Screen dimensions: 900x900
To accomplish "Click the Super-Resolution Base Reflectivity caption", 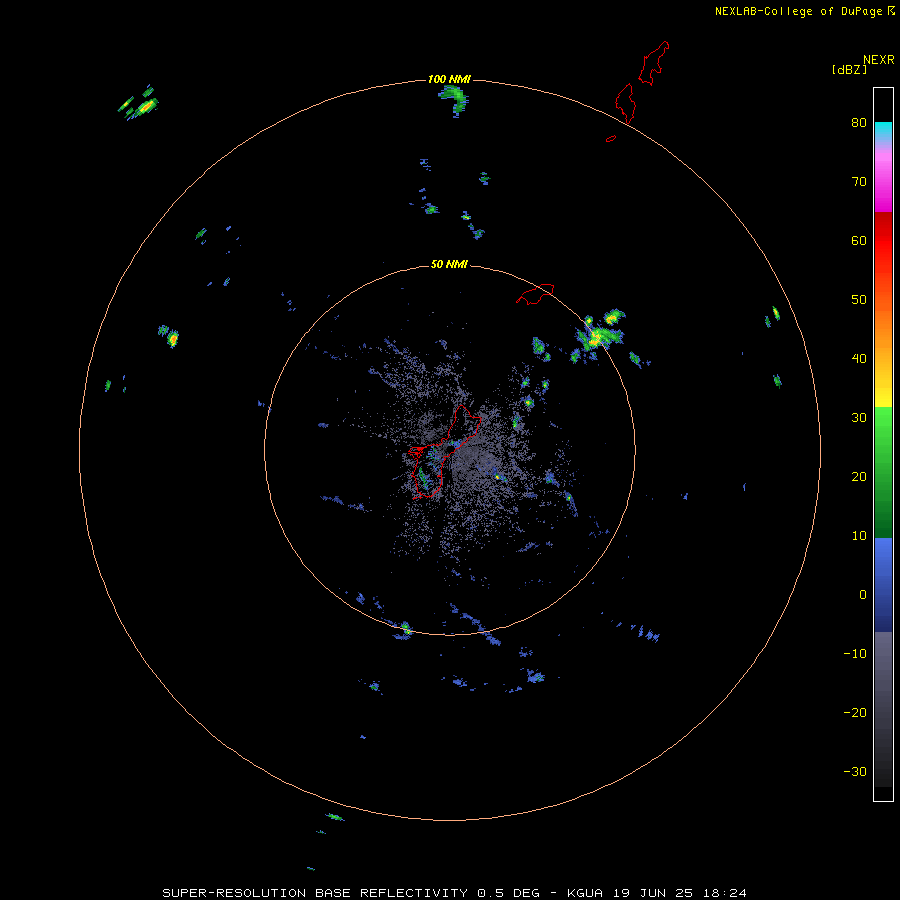I will point(455,893).
